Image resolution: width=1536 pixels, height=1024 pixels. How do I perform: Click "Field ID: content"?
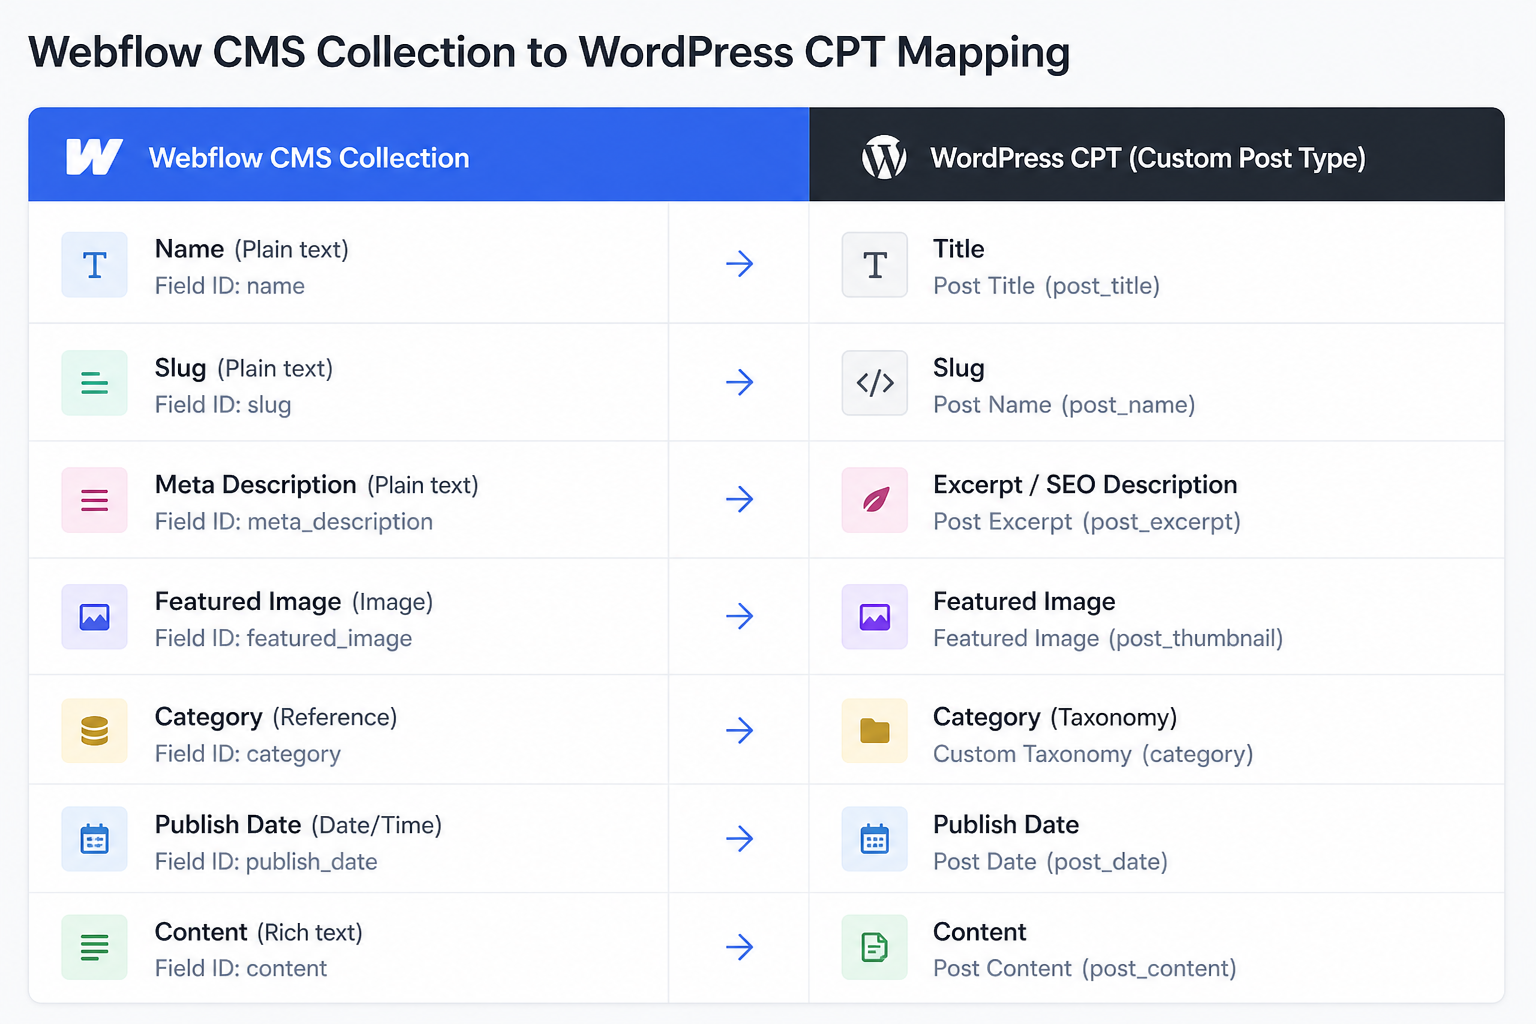point(241,969)
